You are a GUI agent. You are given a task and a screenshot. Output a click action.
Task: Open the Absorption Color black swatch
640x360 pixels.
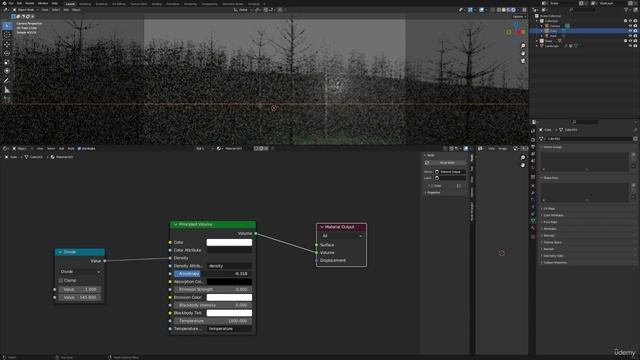tap(229, 281)
